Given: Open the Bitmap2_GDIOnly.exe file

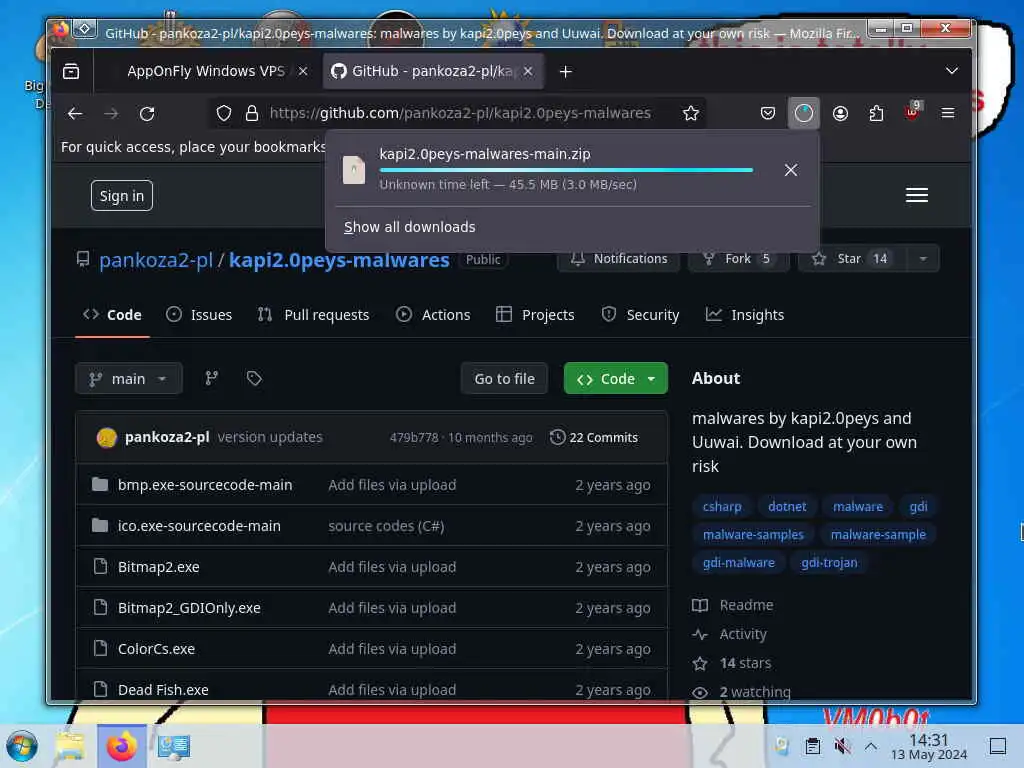Looking at the screenshot, I should (189, 608).
